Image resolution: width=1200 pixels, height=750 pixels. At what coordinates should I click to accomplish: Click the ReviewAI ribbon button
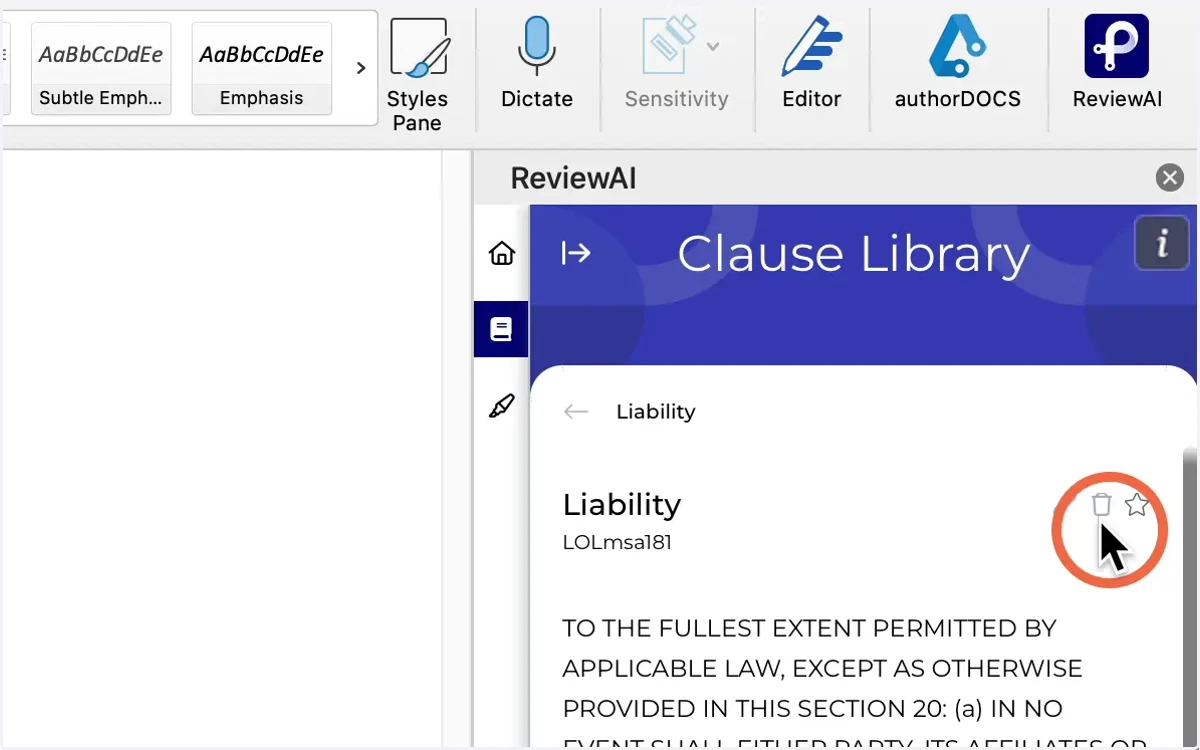(1117, 64)
